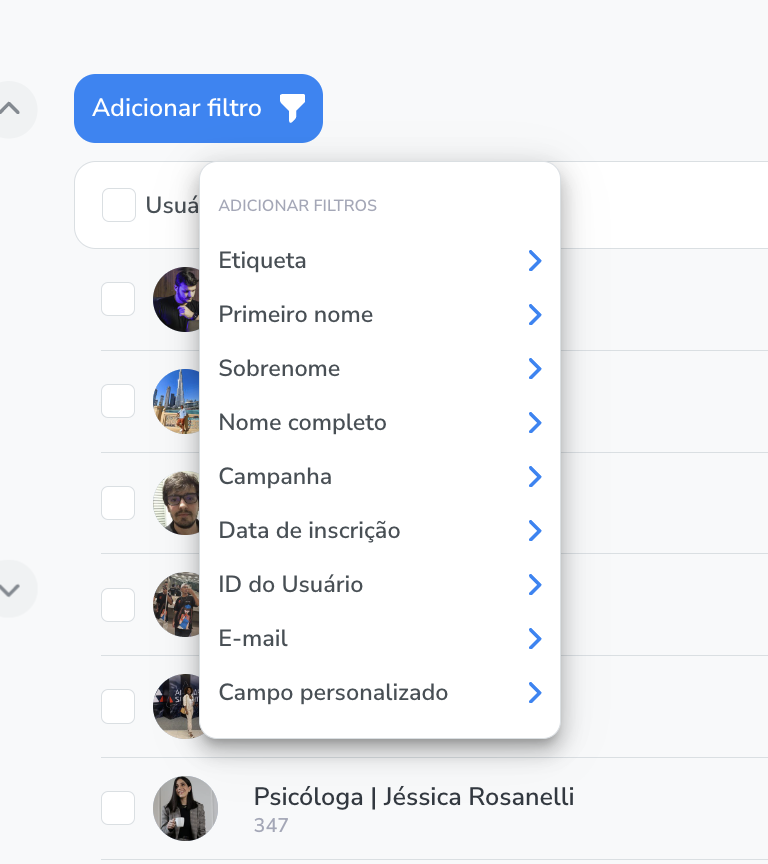The width and height of the screenshot is (768, 864).
Task: Select E-mail in the filter list
Action: 380,639
